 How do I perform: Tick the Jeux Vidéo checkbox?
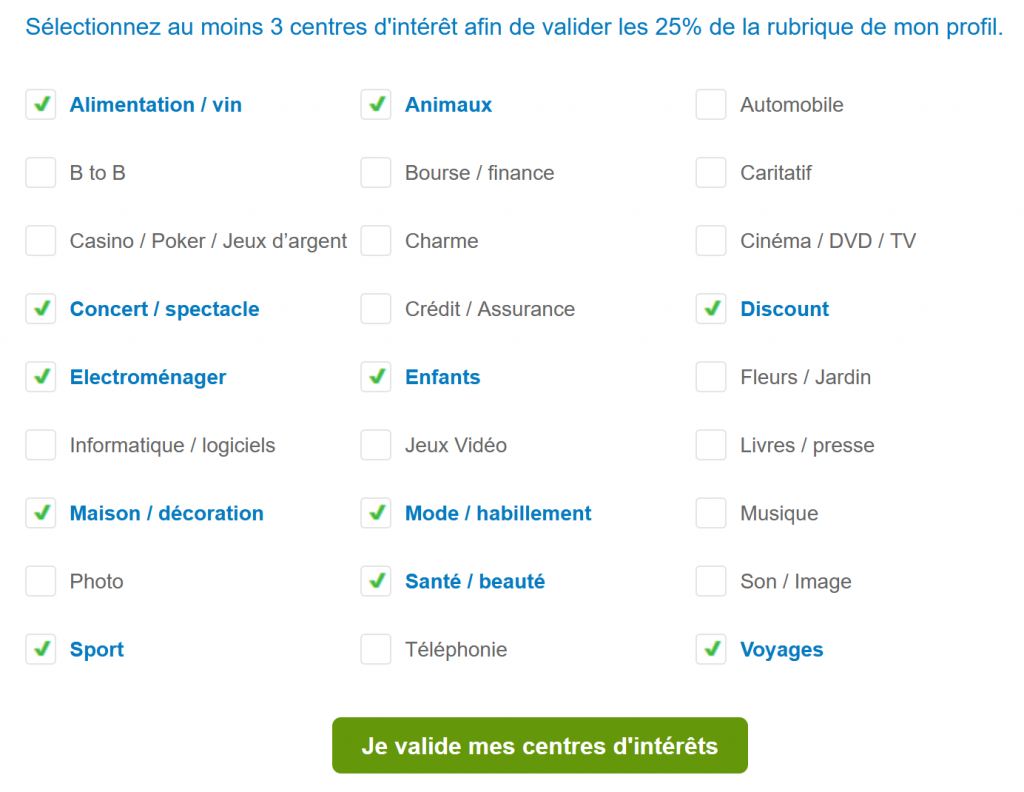pyautogui.click(x=376, y=445)
